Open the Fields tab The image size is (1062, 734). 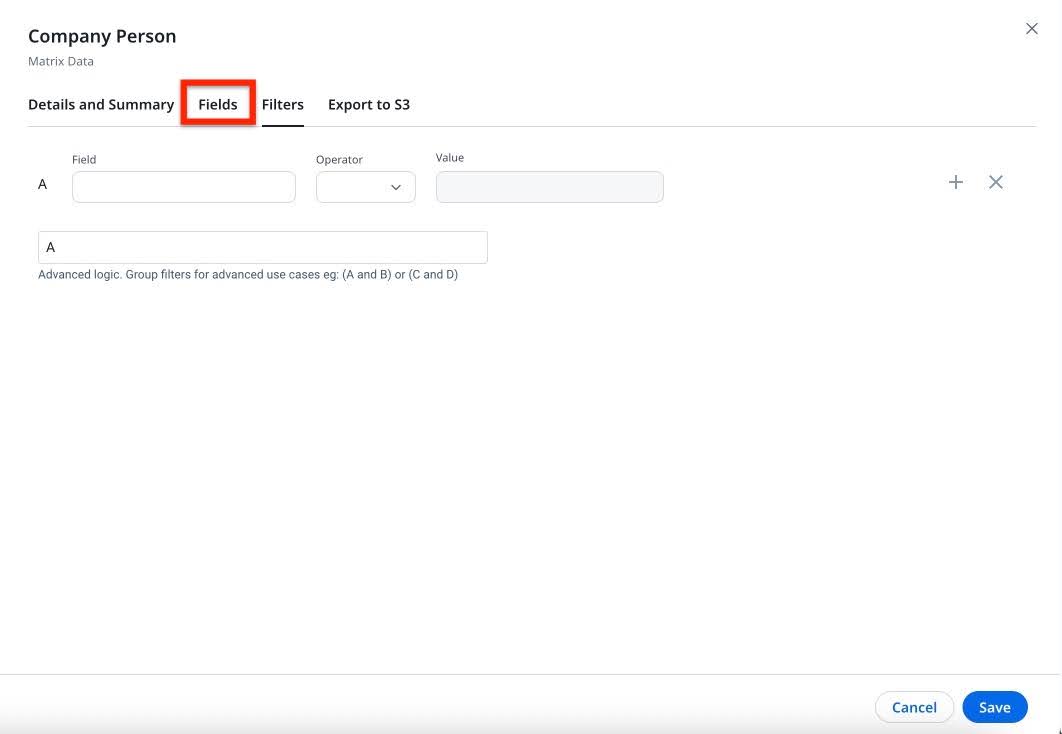217,104
